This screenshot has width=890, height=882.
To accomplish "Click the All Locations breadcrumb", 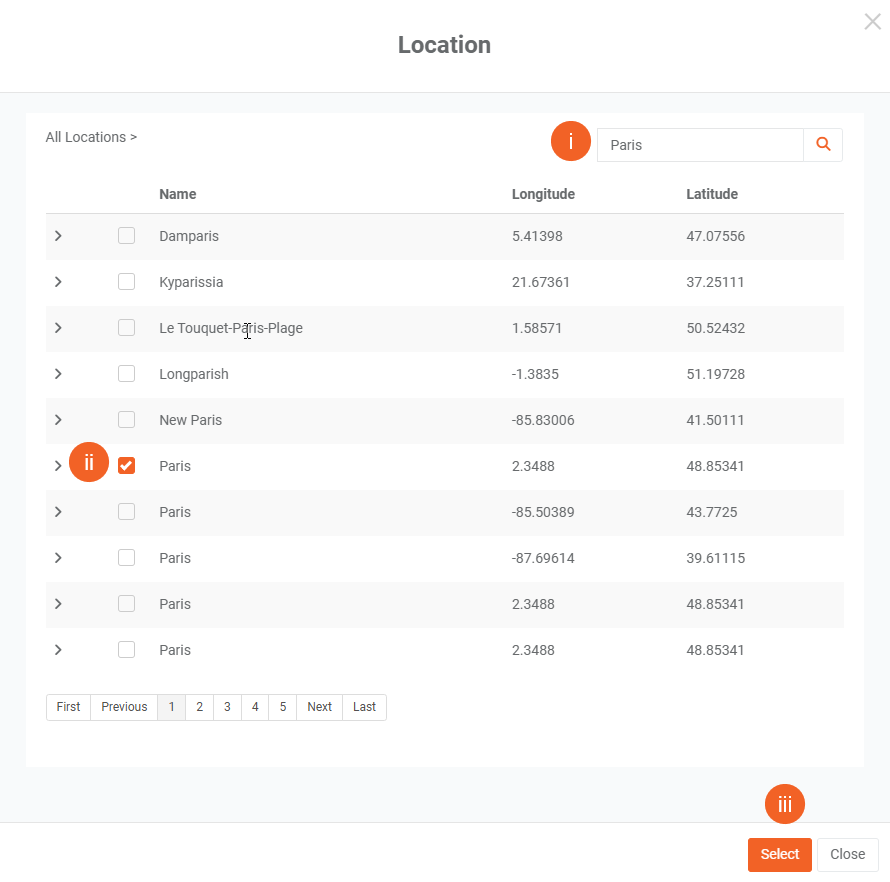I will (86, 137).
